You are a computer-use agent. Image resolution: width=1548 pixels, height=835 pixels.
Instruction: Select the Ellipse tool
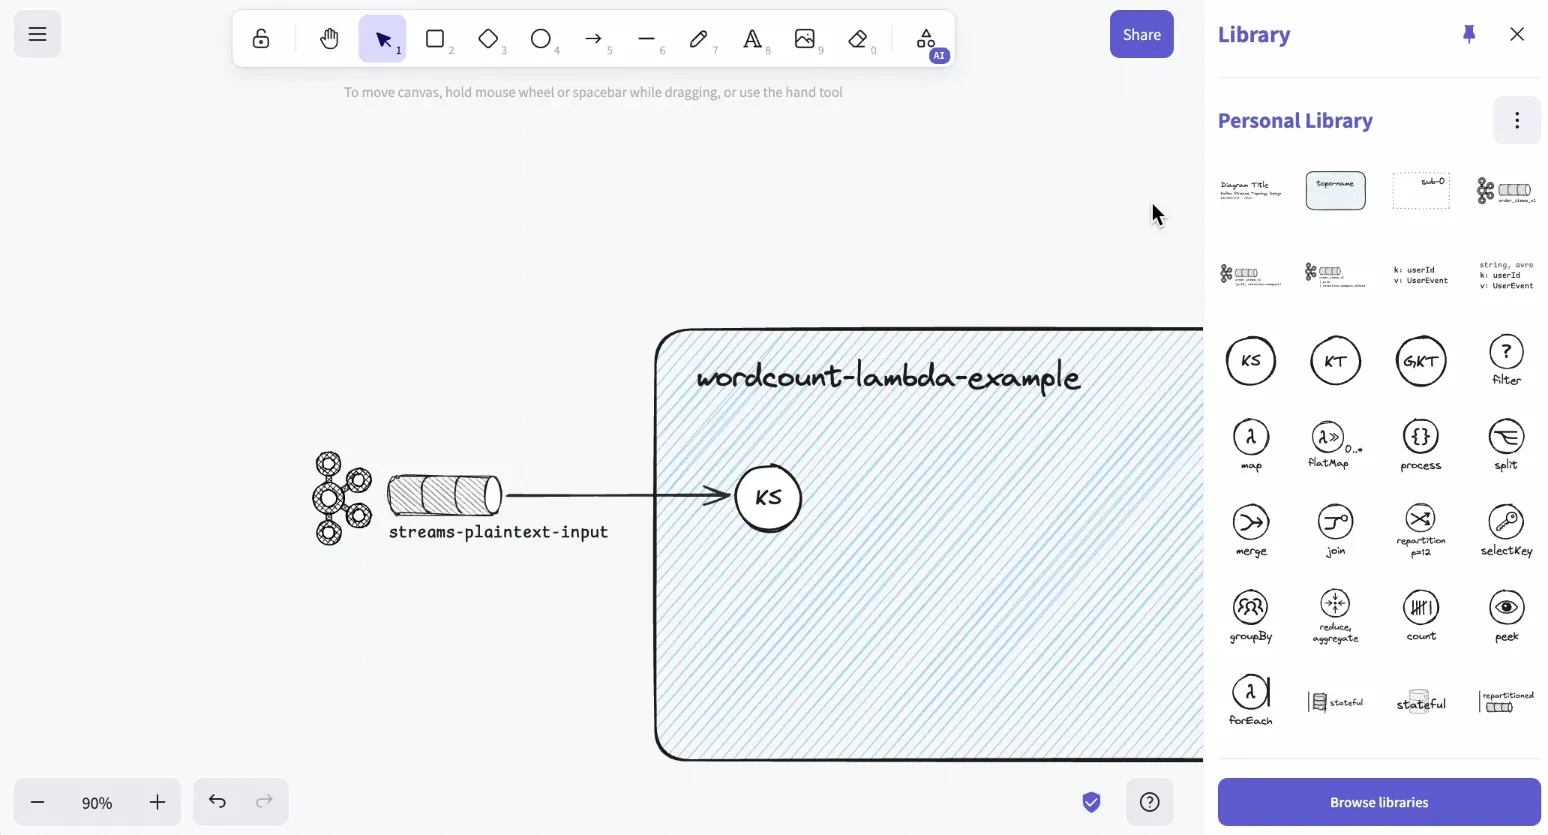coord(541,39)
